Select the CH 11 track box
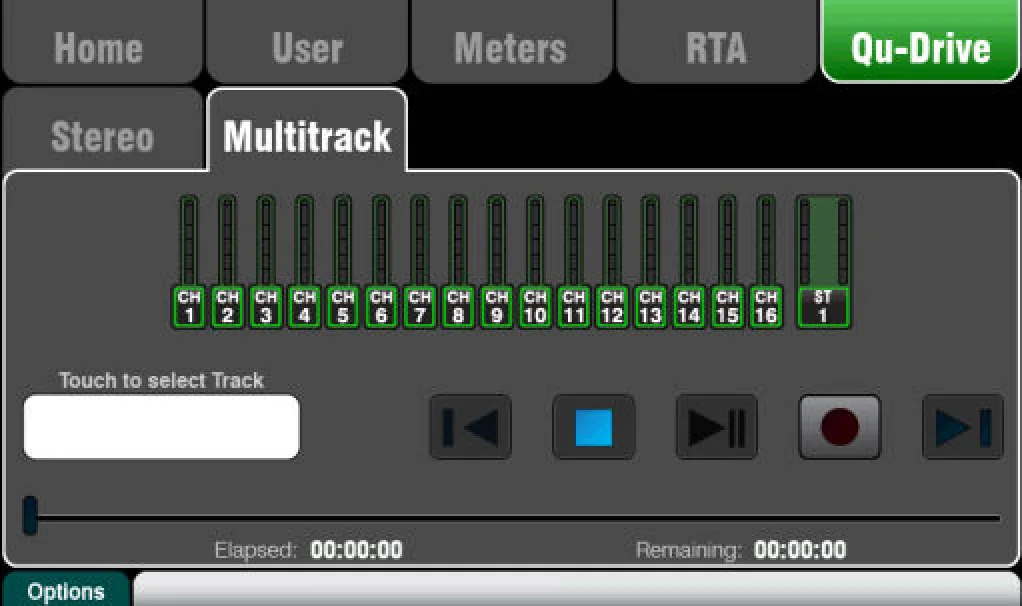1022x606 pixels. 574,306
